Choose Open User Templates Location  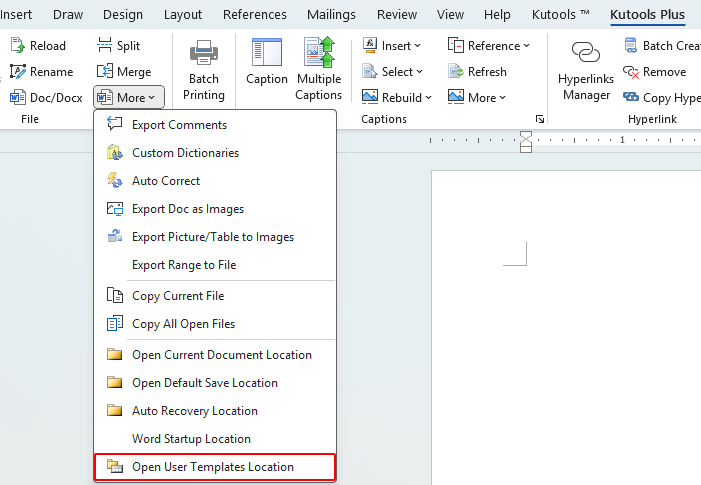pyautogui.click(x=213, y=467)
